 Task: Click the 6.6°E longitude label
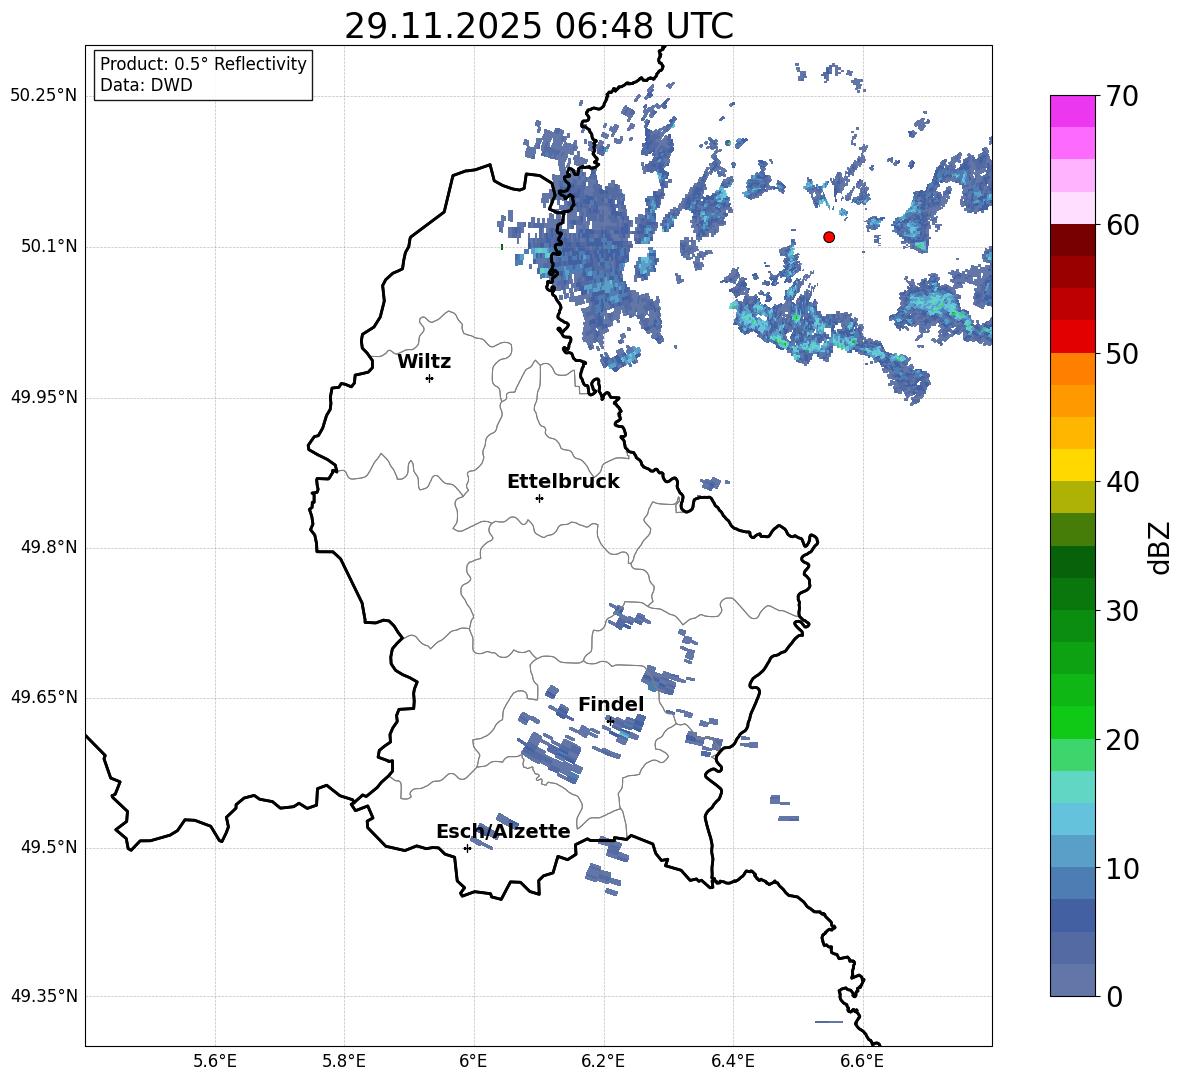[862, 1061]
